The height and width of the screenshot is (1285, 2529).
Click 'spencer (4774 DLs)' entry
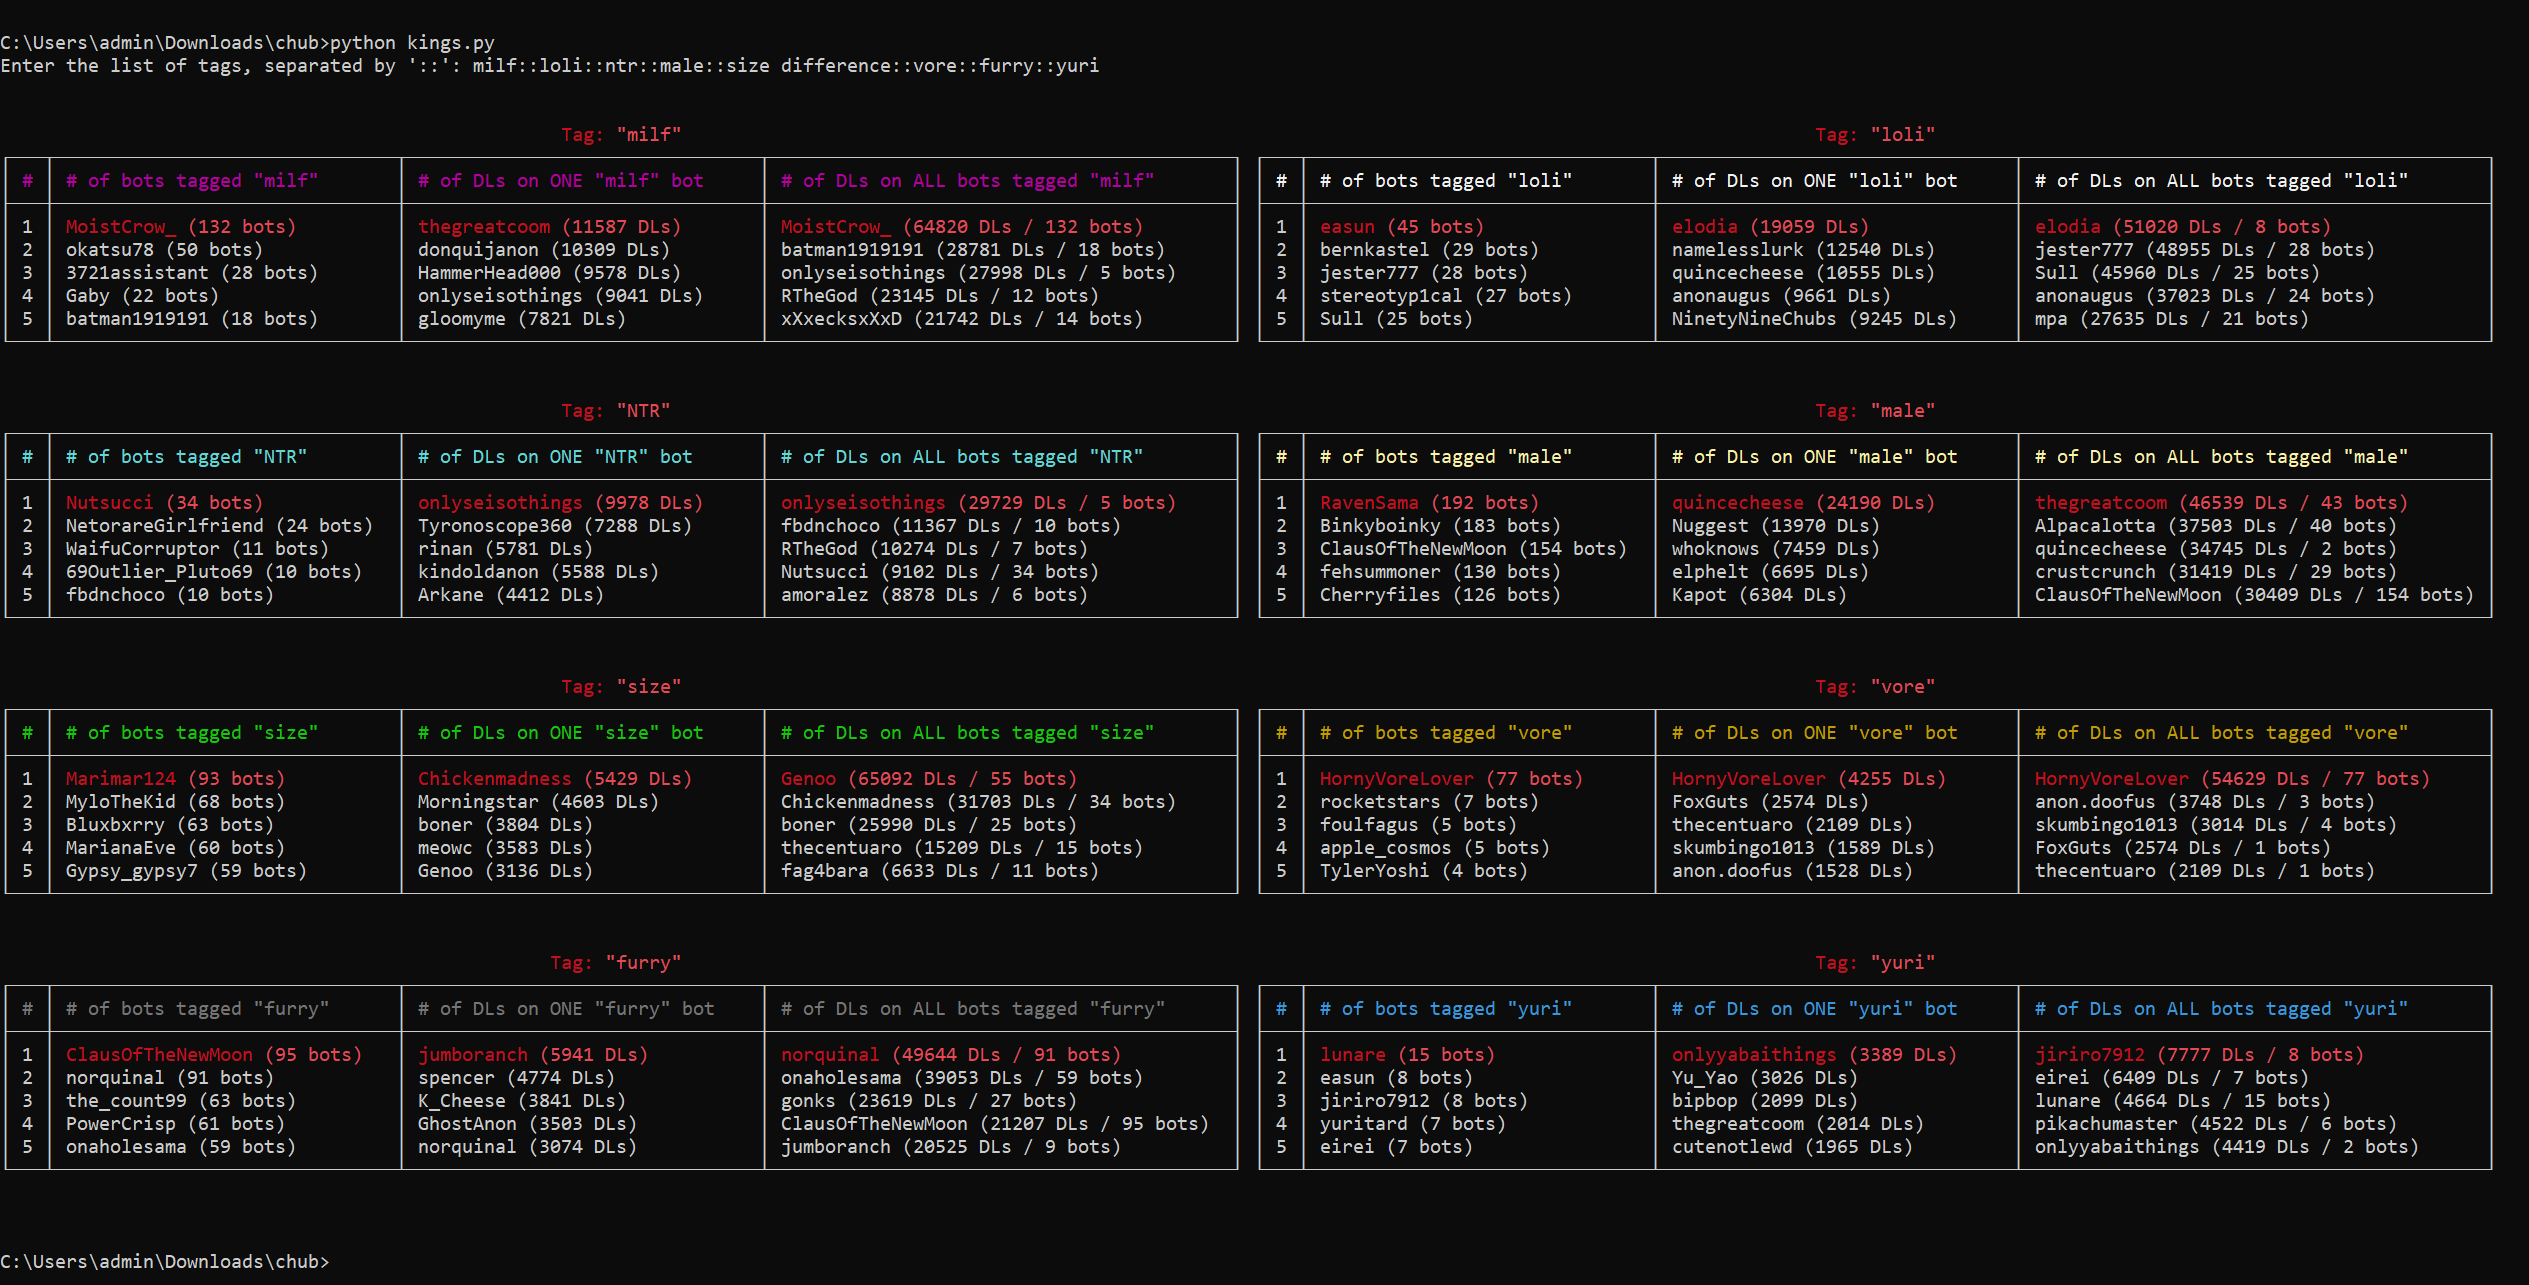(x=516, y=1077)
